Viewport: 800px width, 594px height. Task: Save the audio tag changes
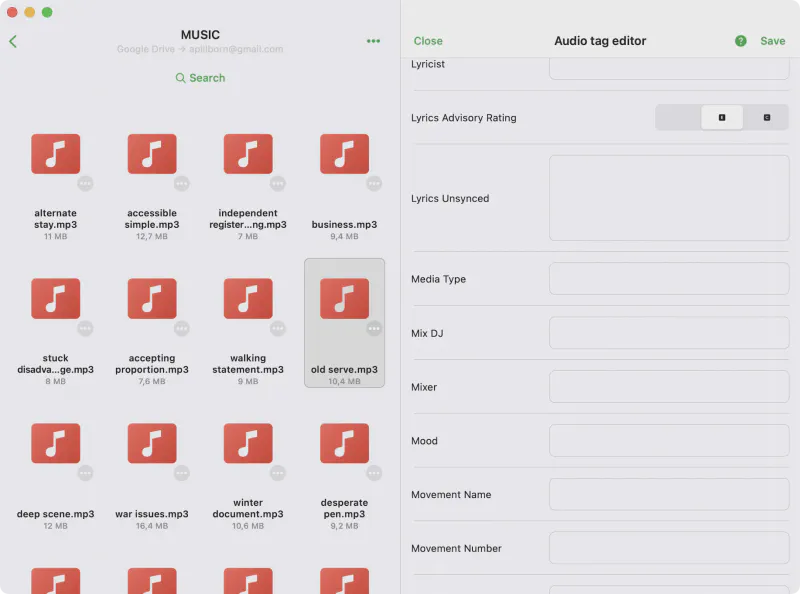pyautogui.click(x=772, y=41)
